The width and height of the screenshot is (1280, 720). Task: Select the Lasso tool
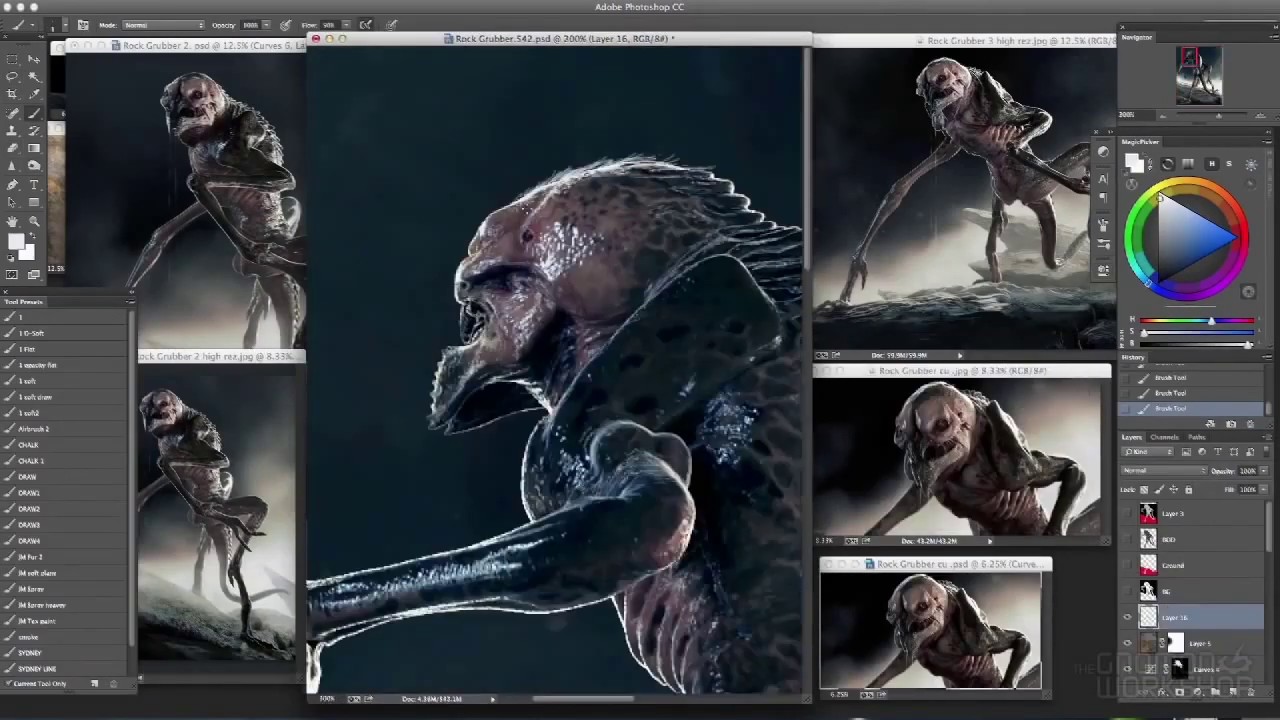(x=12, y=76)
